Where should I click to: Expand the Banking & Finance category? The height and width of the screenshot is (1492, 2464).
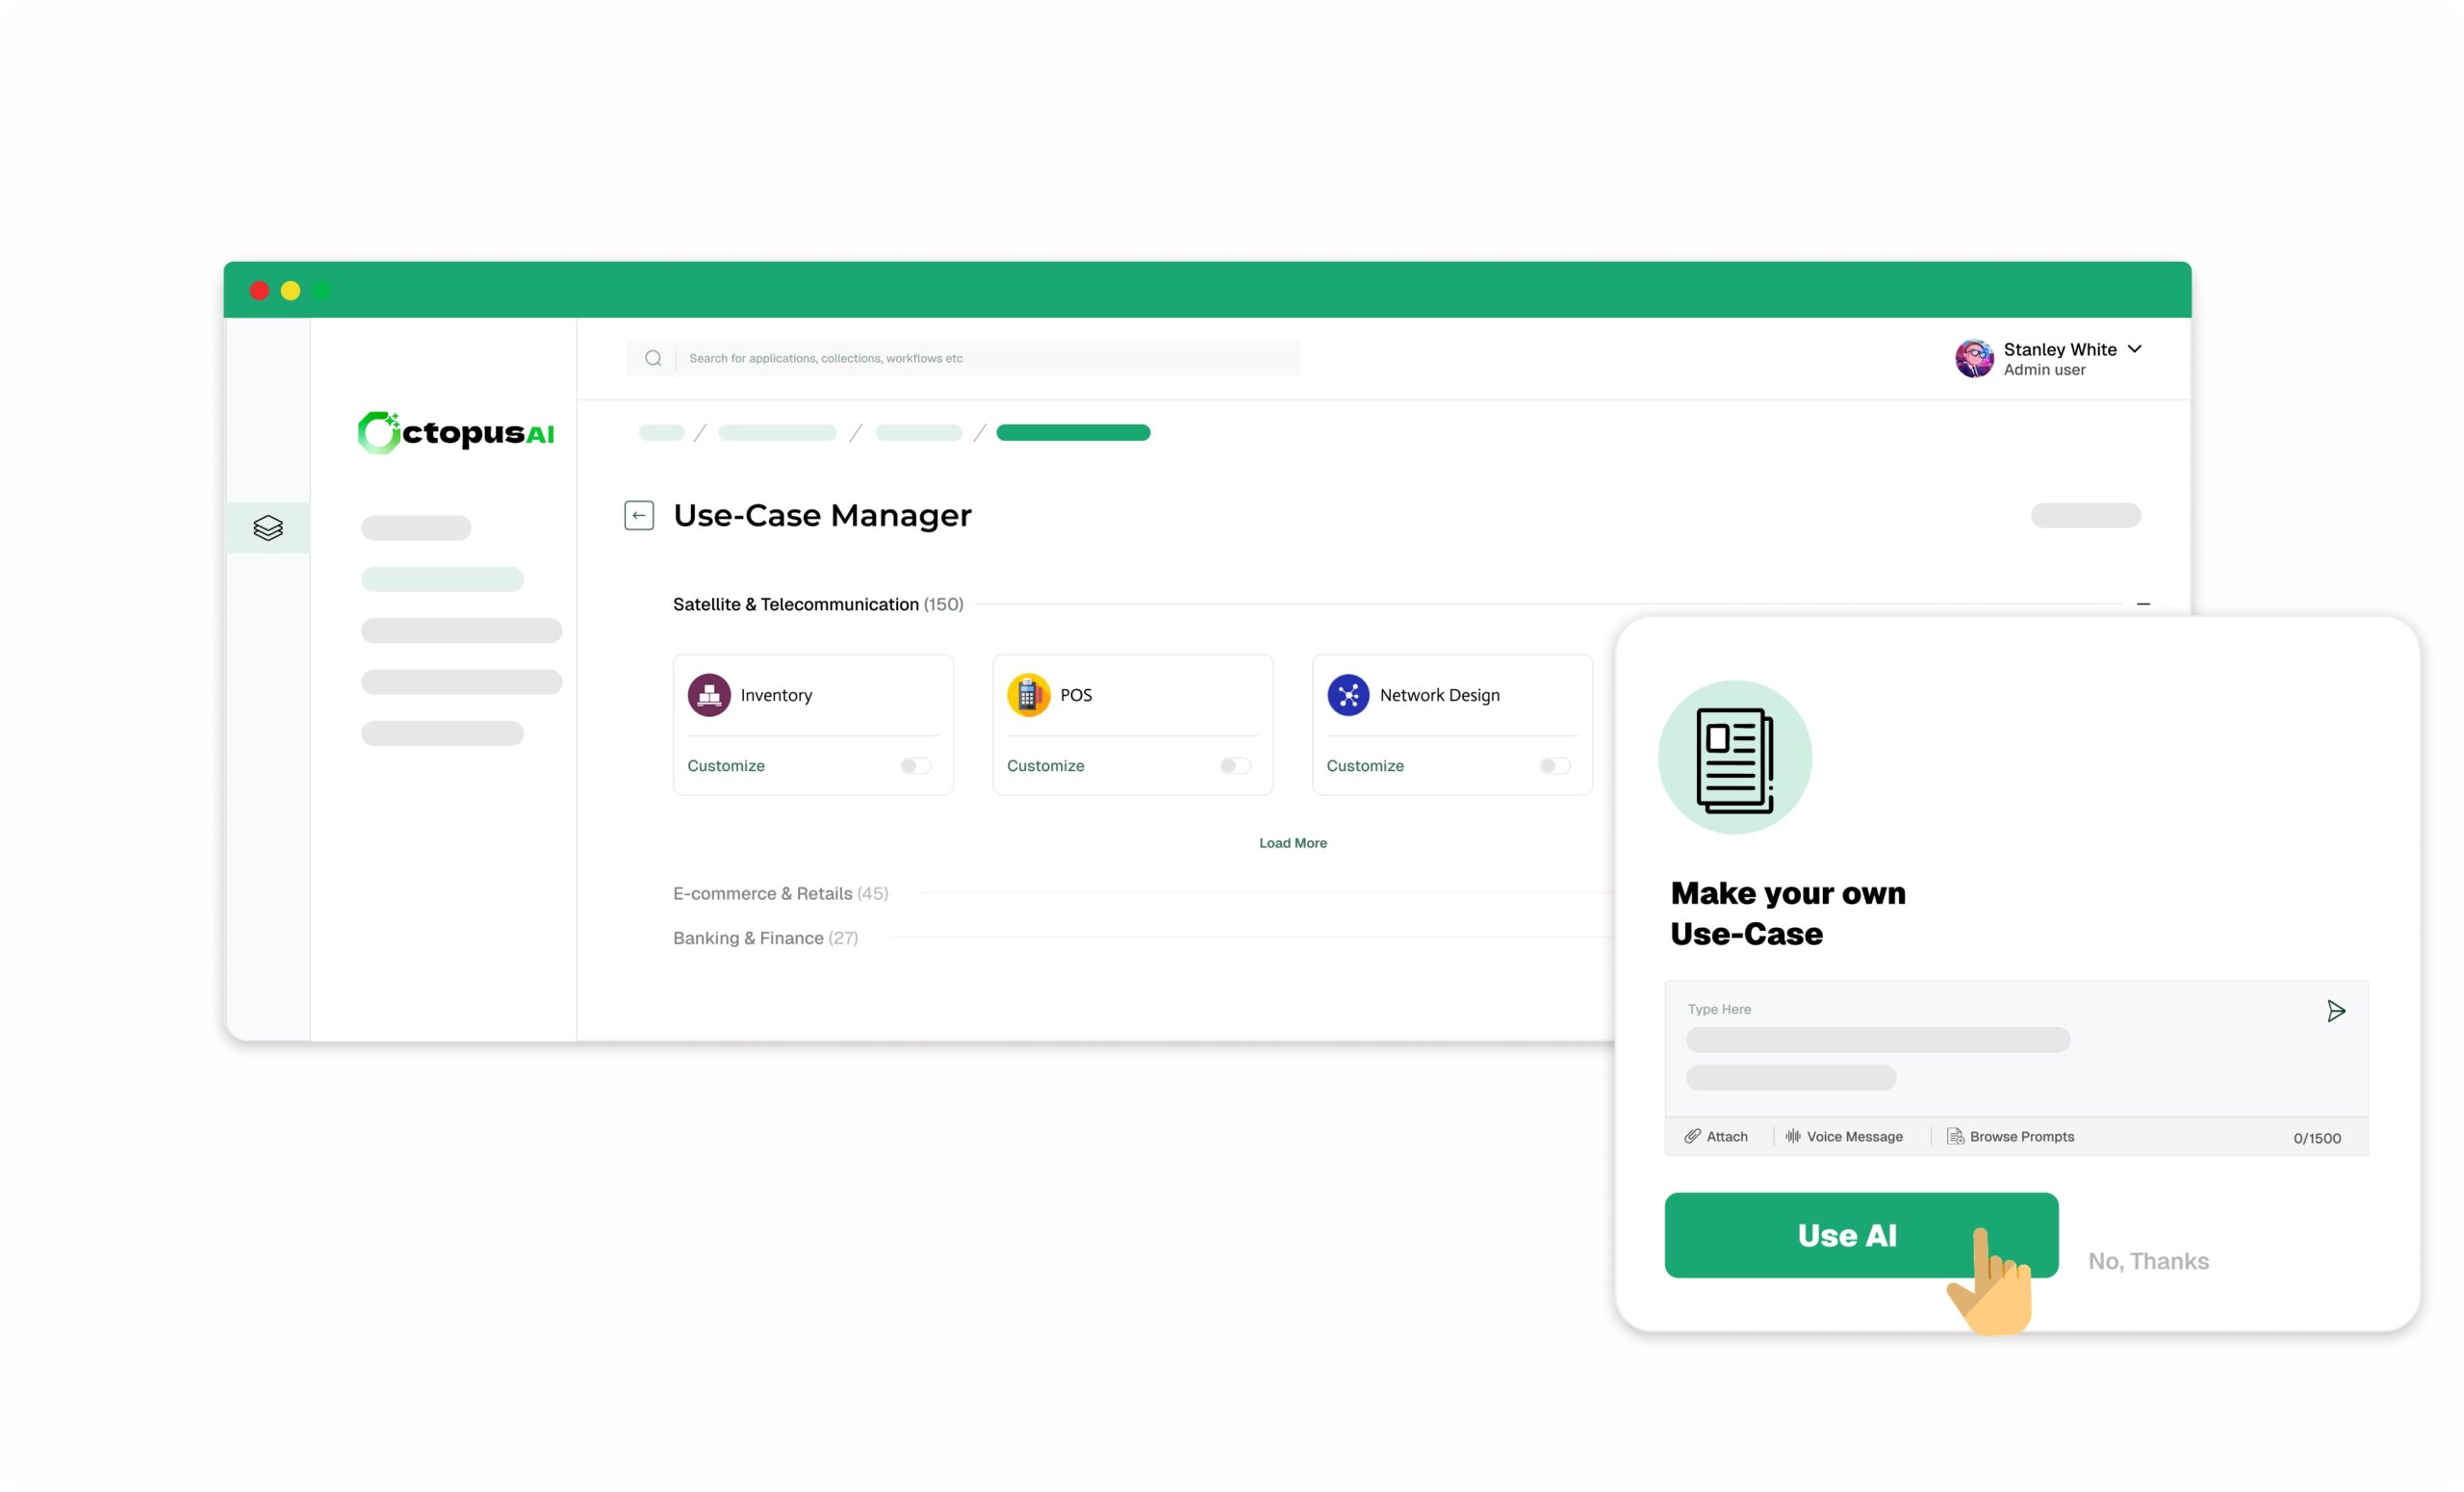click(x=765, y=938)
